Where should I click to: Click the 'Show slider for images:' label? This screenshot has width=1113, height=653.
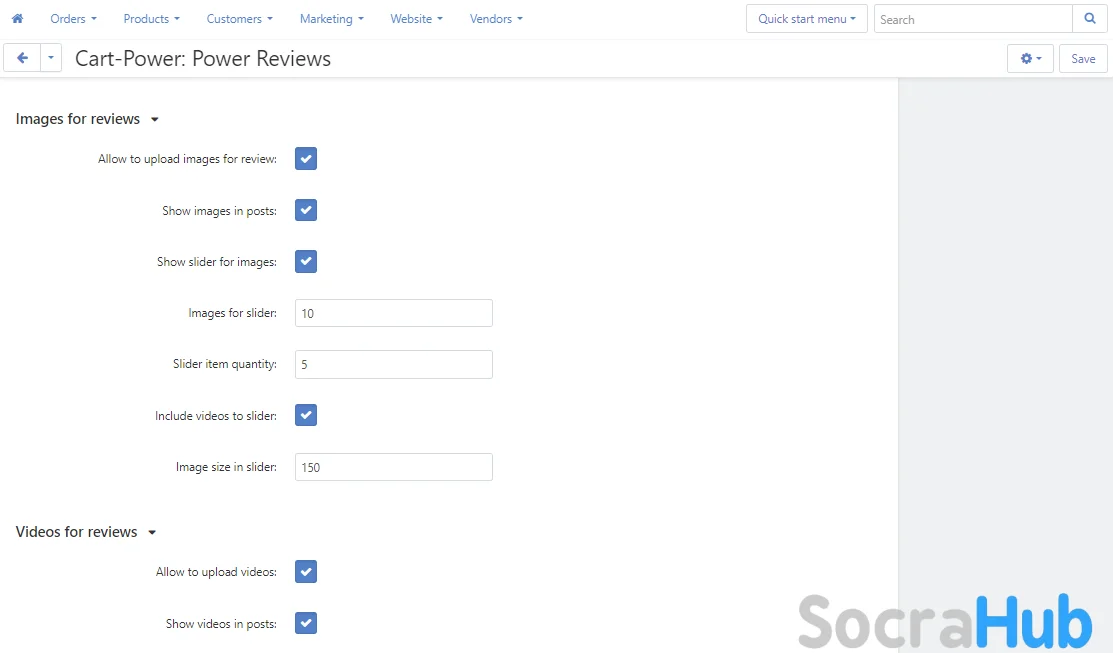coord(216,262)
